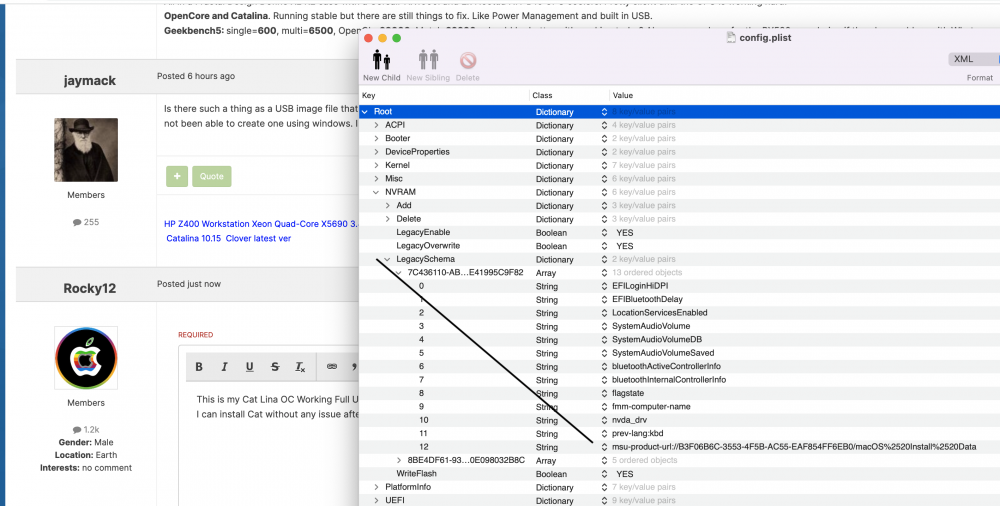Open class type popup for LegacySchema
This screenshot has width=1000, height=506.
[x=604, y=260]
